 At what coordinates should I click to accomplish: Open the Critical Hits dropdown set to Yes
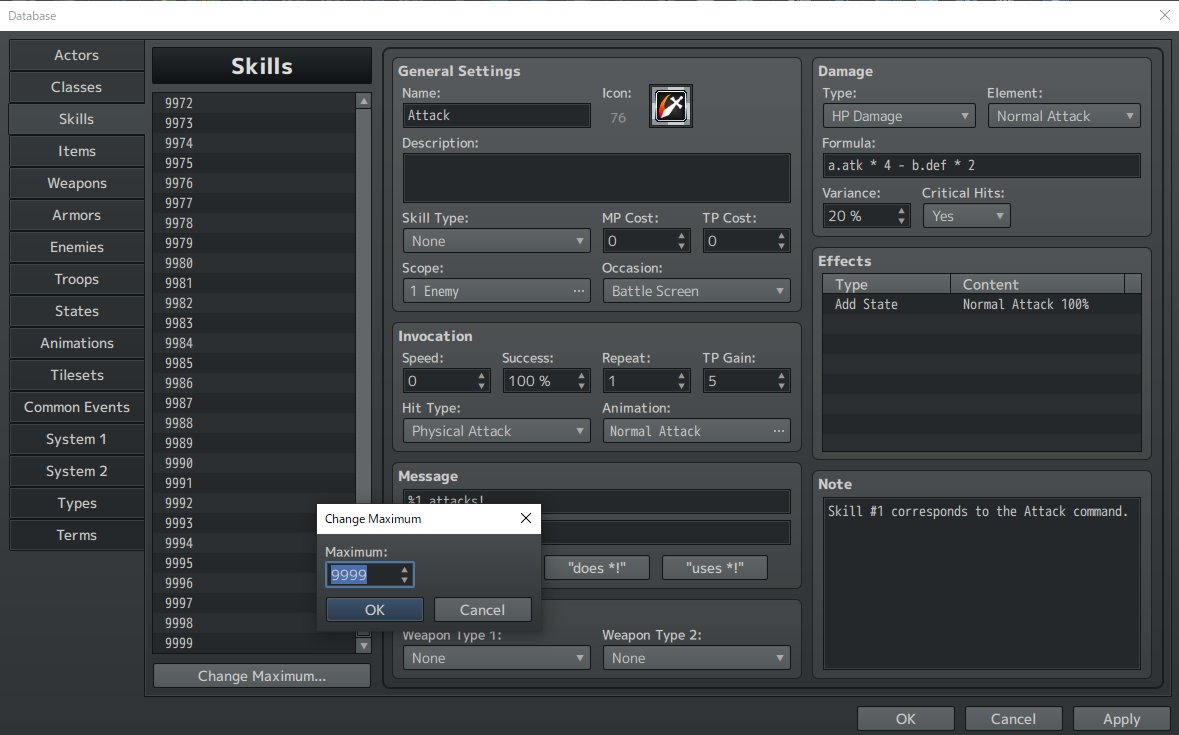[x=966, y=215]
